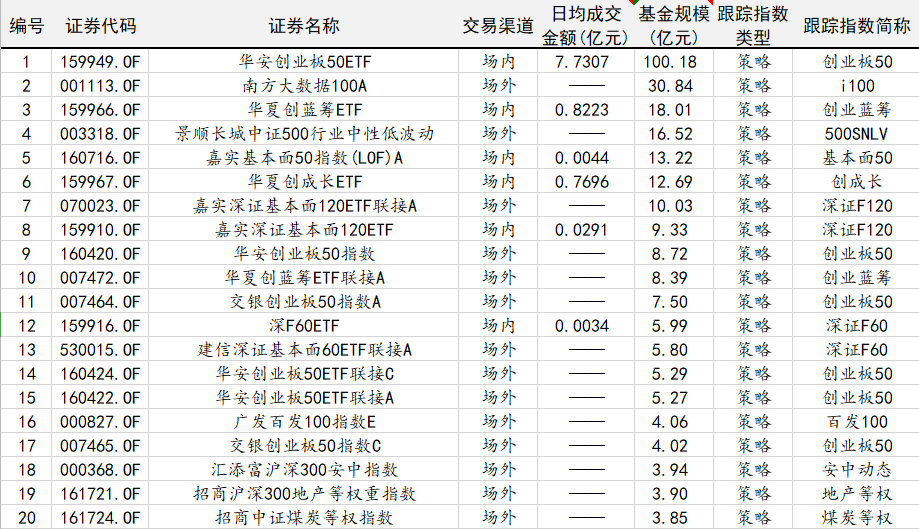919x529 pixels.
Task: Click the 基金规模(亿元) header
Action: (x=674, y=26)
